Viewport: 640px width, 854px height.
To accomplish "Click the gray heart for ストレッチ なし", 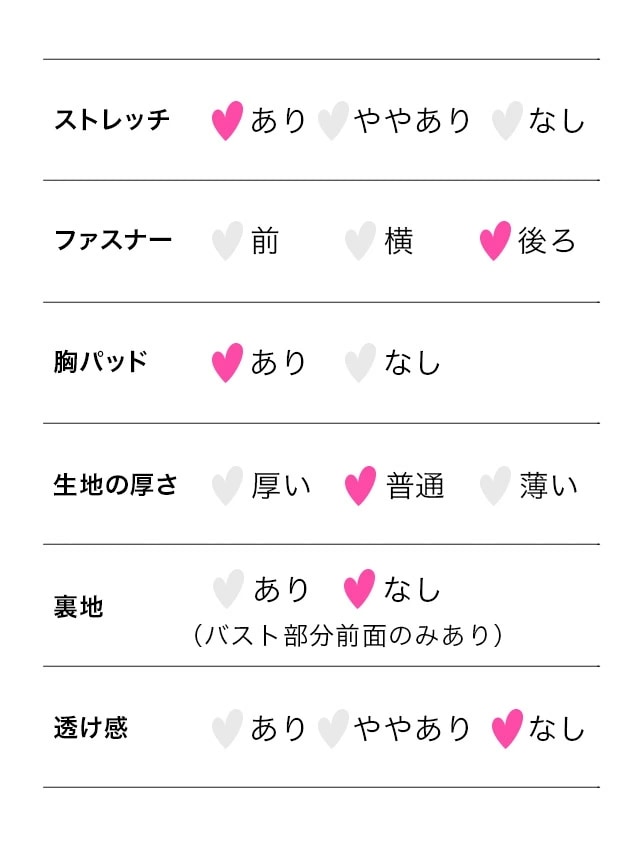I will click(x=507, y=120).
